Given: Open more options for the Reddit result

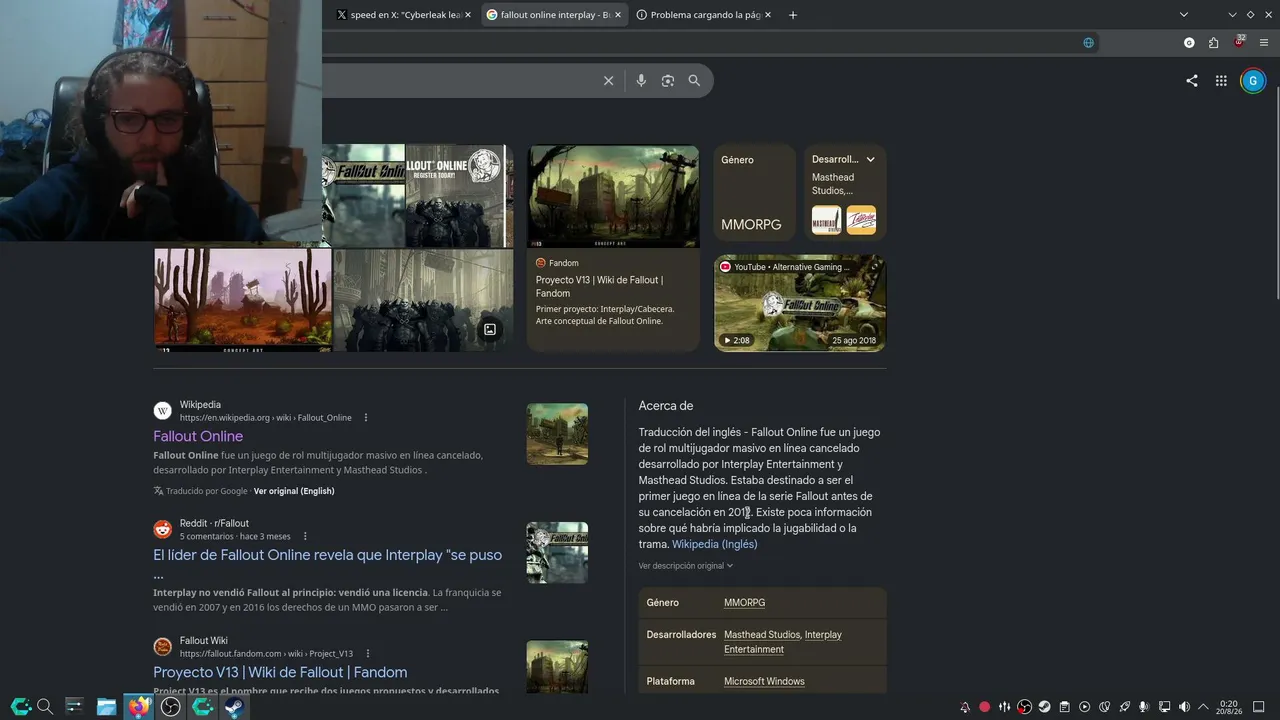Looking at the screenshot, I should (305, 536).
